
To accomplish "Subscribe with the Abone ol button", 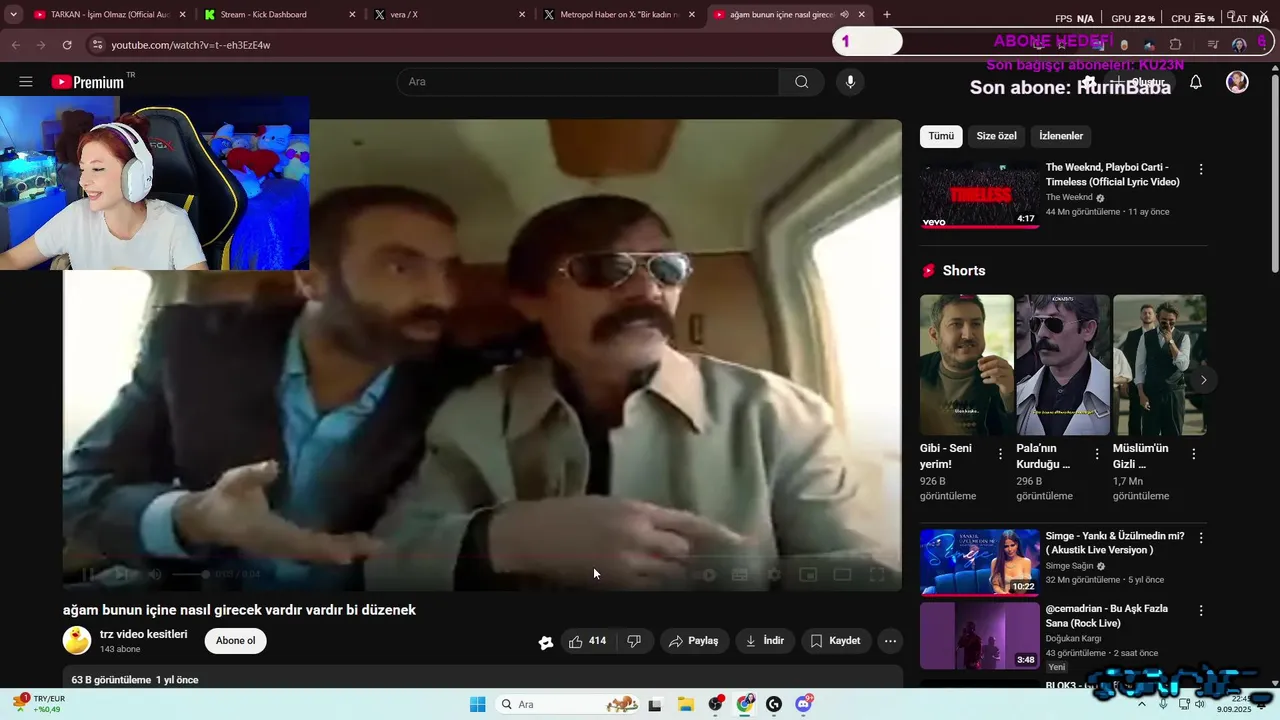I will 236,641.
